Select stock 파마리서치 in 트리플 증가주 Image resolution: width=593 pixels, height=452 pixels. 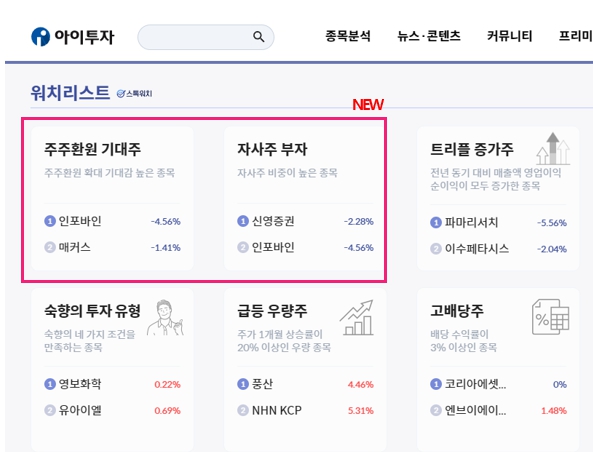pyautogui.click(x=471, y=222)
